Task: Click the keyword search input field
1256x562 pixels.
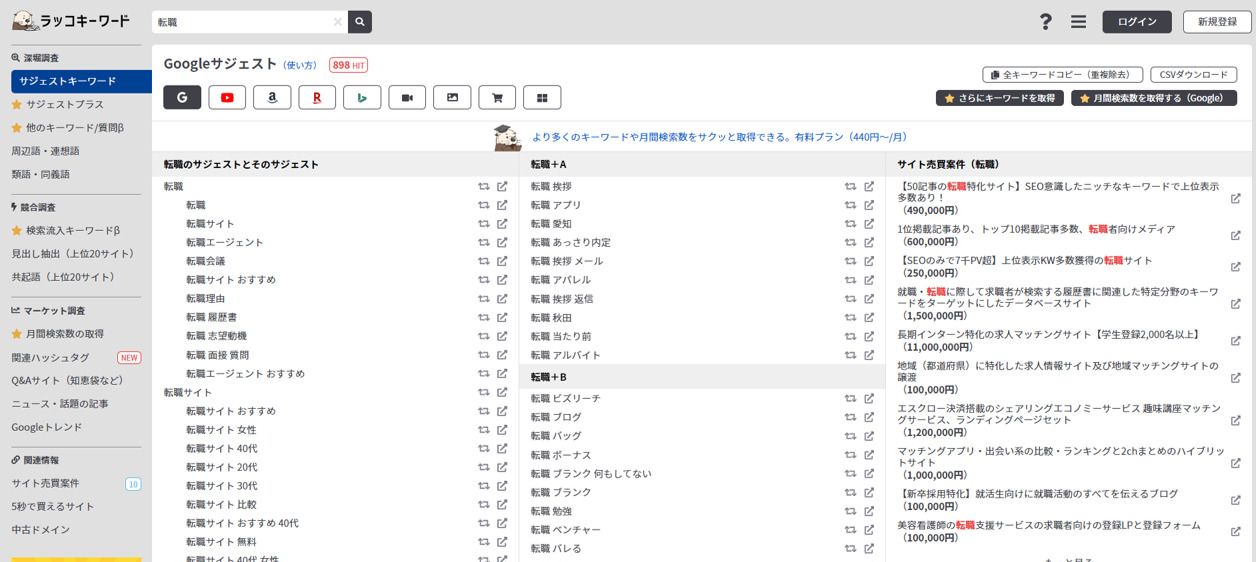Action: (245, 22)
